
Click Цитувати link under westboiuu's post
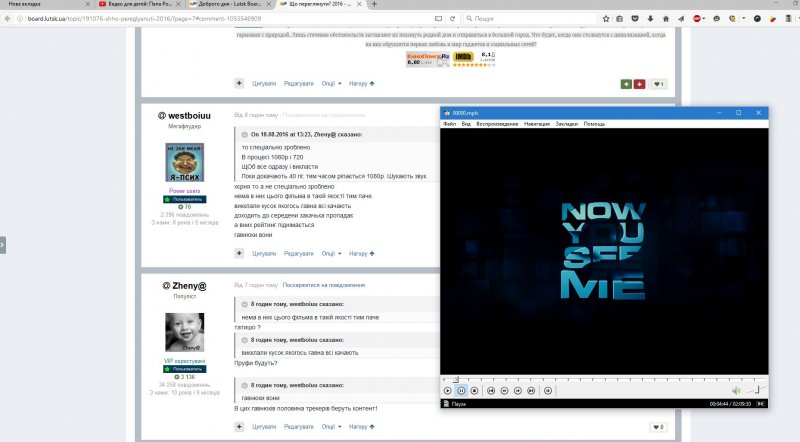[264, 253]
